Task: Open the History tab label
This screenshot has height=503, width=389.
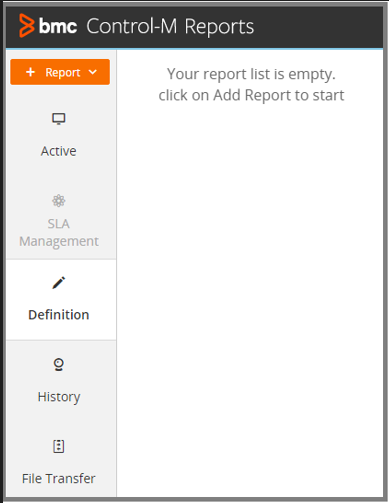Action: click(59, 397)
